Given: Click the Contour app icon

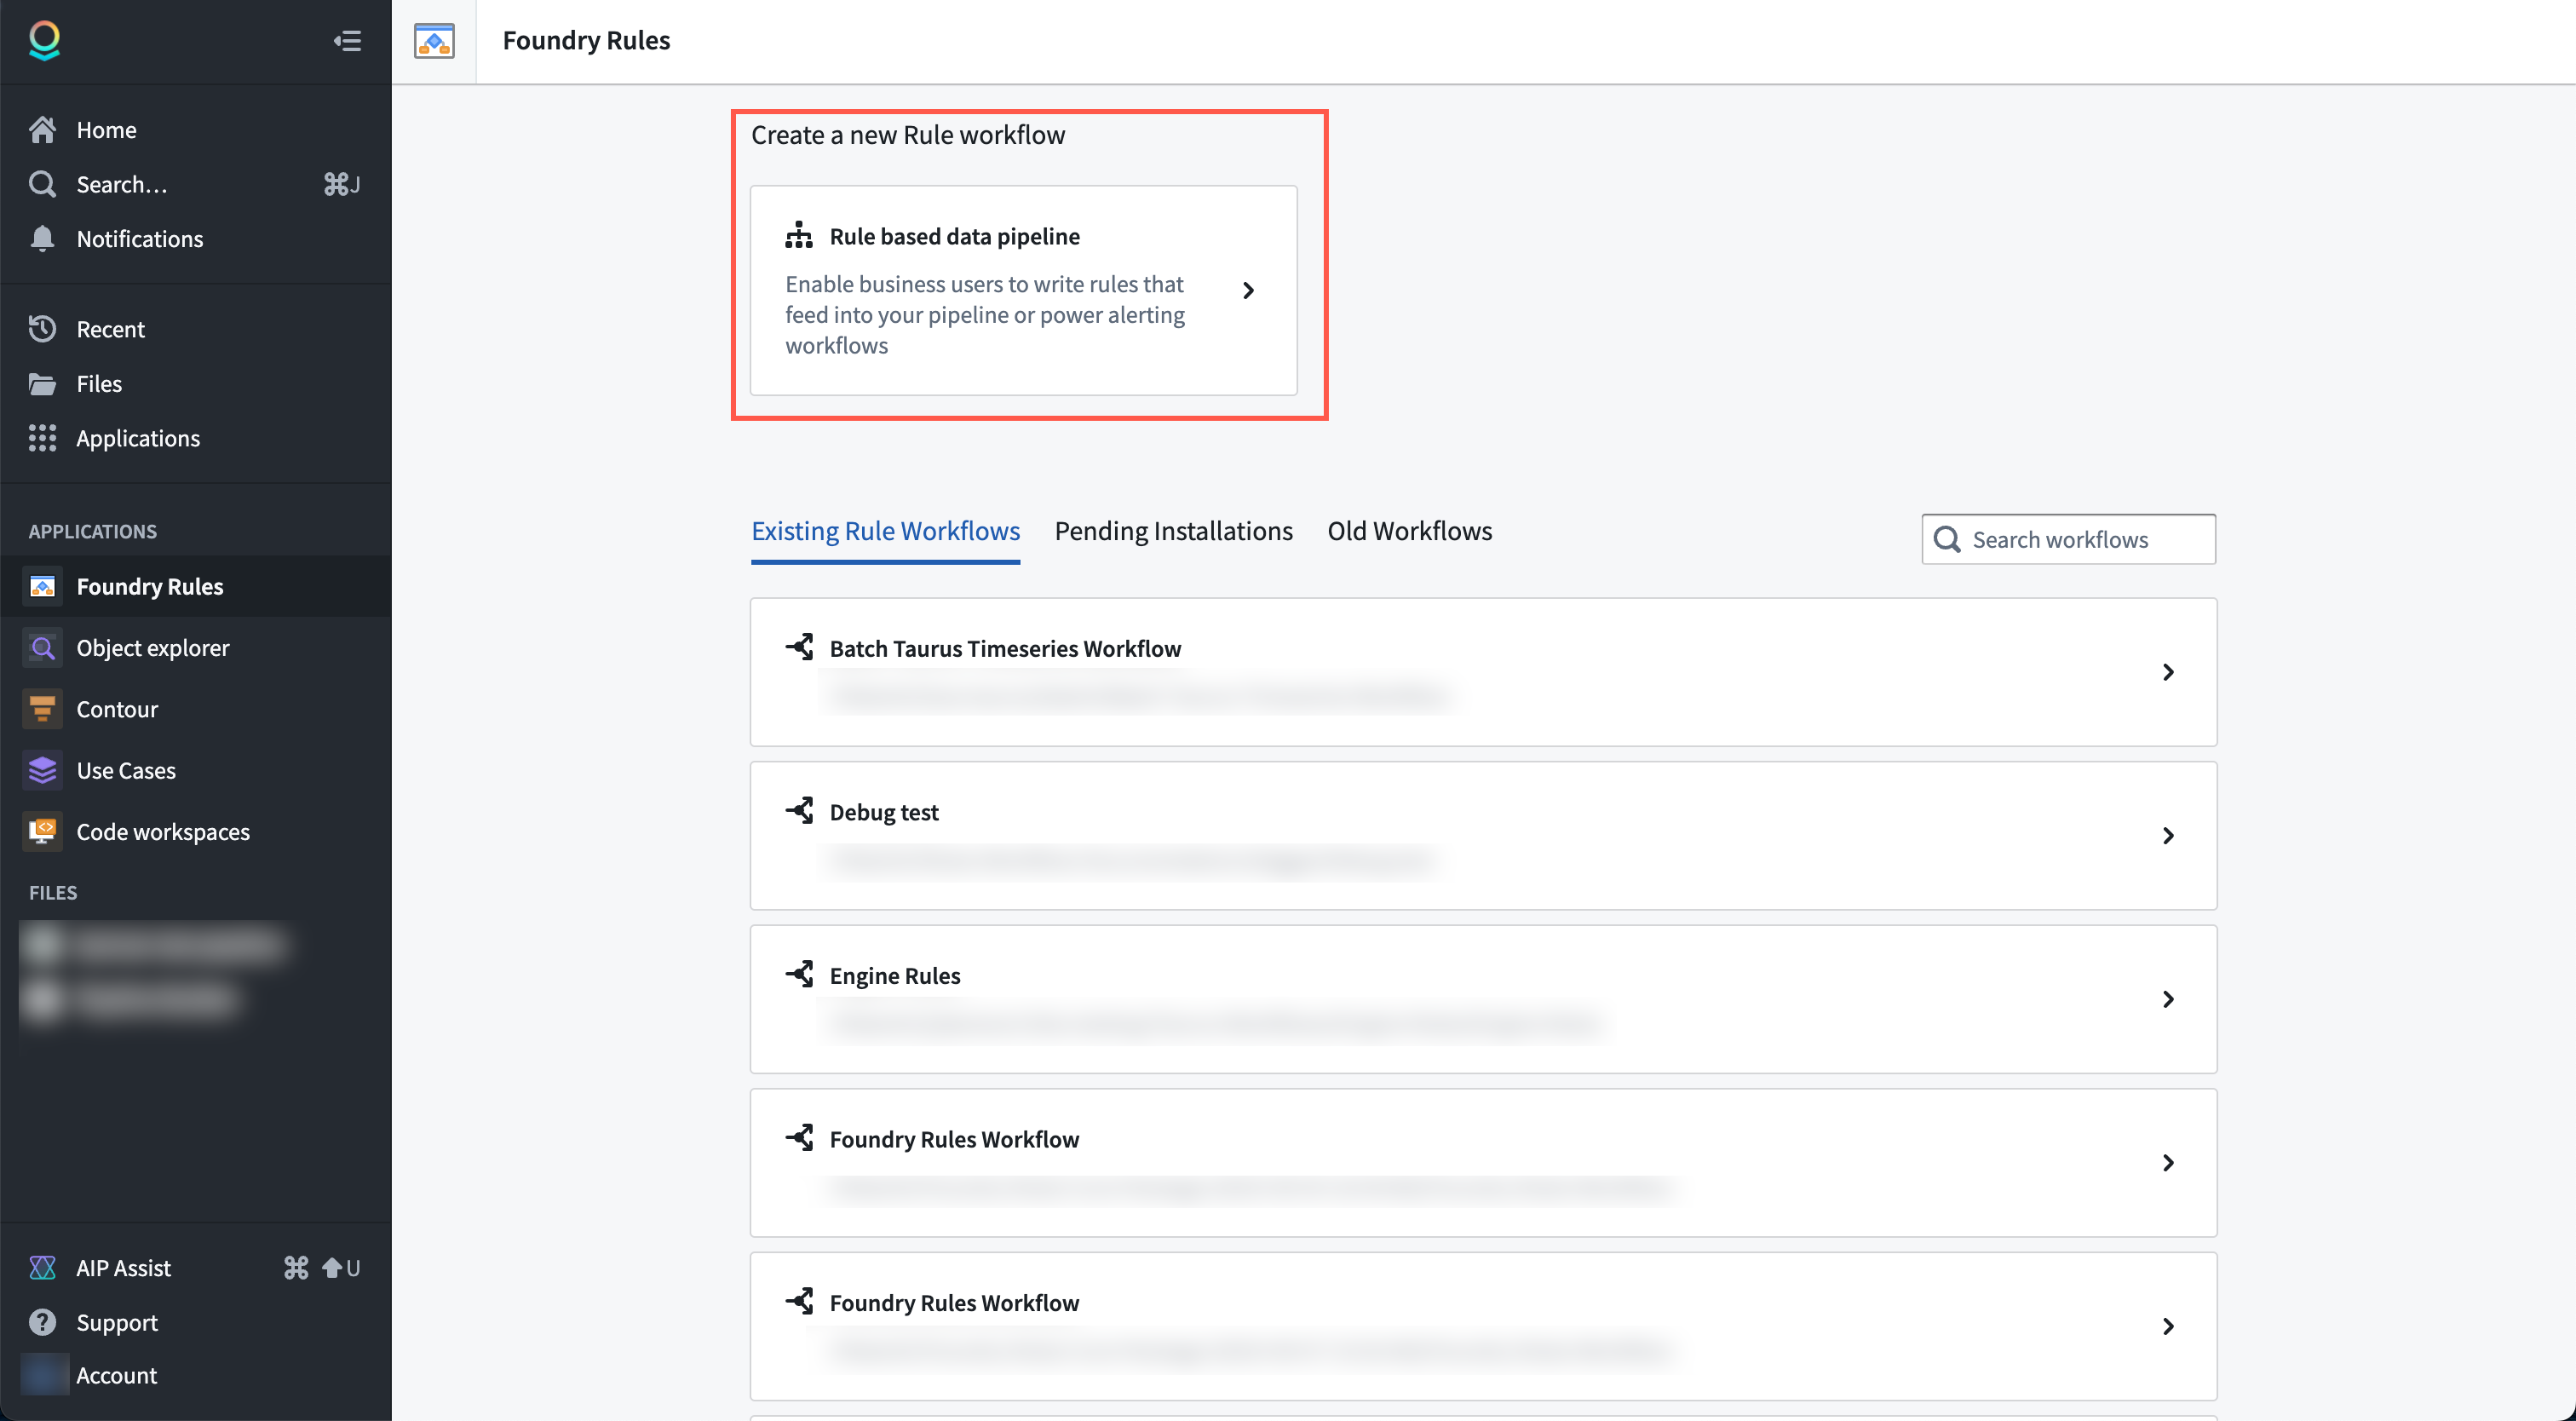Looking at the screenshot, I should (x=42, y=709).
